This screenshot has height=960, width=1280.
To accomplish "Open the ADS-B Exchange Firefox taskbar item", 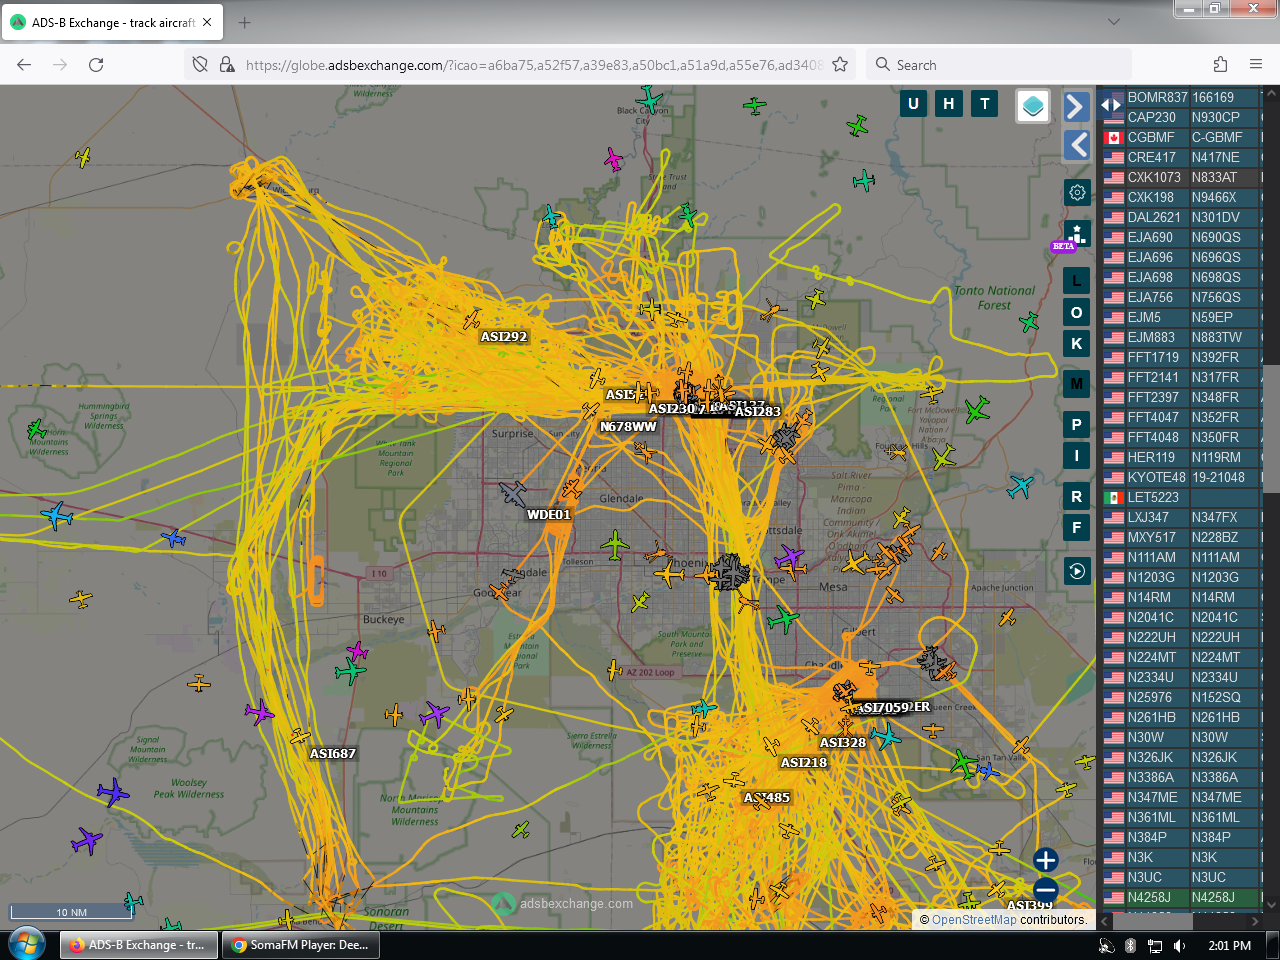I will pyautogui.click(x=139, y=945).
